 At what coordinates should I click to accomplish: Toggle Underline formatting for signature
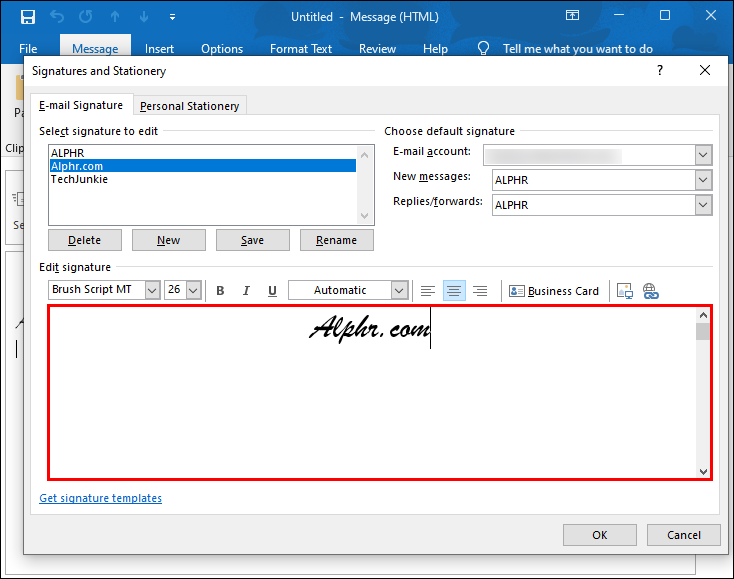click(x=272, y=291)
